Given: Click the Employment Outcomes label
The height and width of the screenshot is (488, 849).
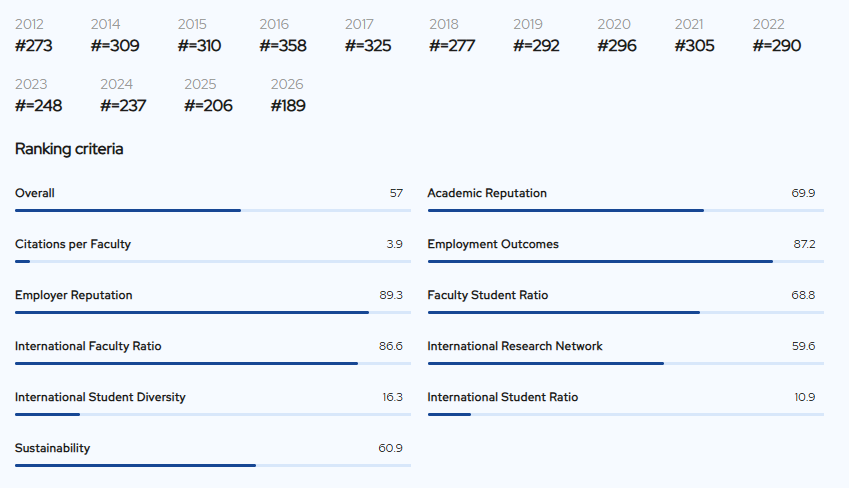Looking at the screenshot, I should pos(493,244).
